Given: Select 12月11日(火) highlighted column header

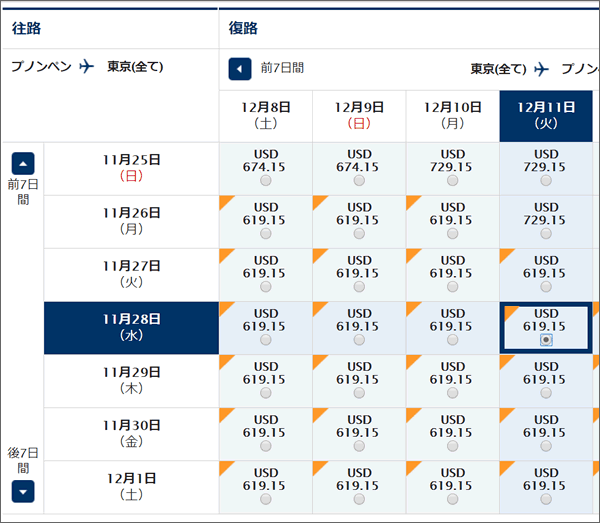Looking at the screenshot, I should [x=545, y=116].
